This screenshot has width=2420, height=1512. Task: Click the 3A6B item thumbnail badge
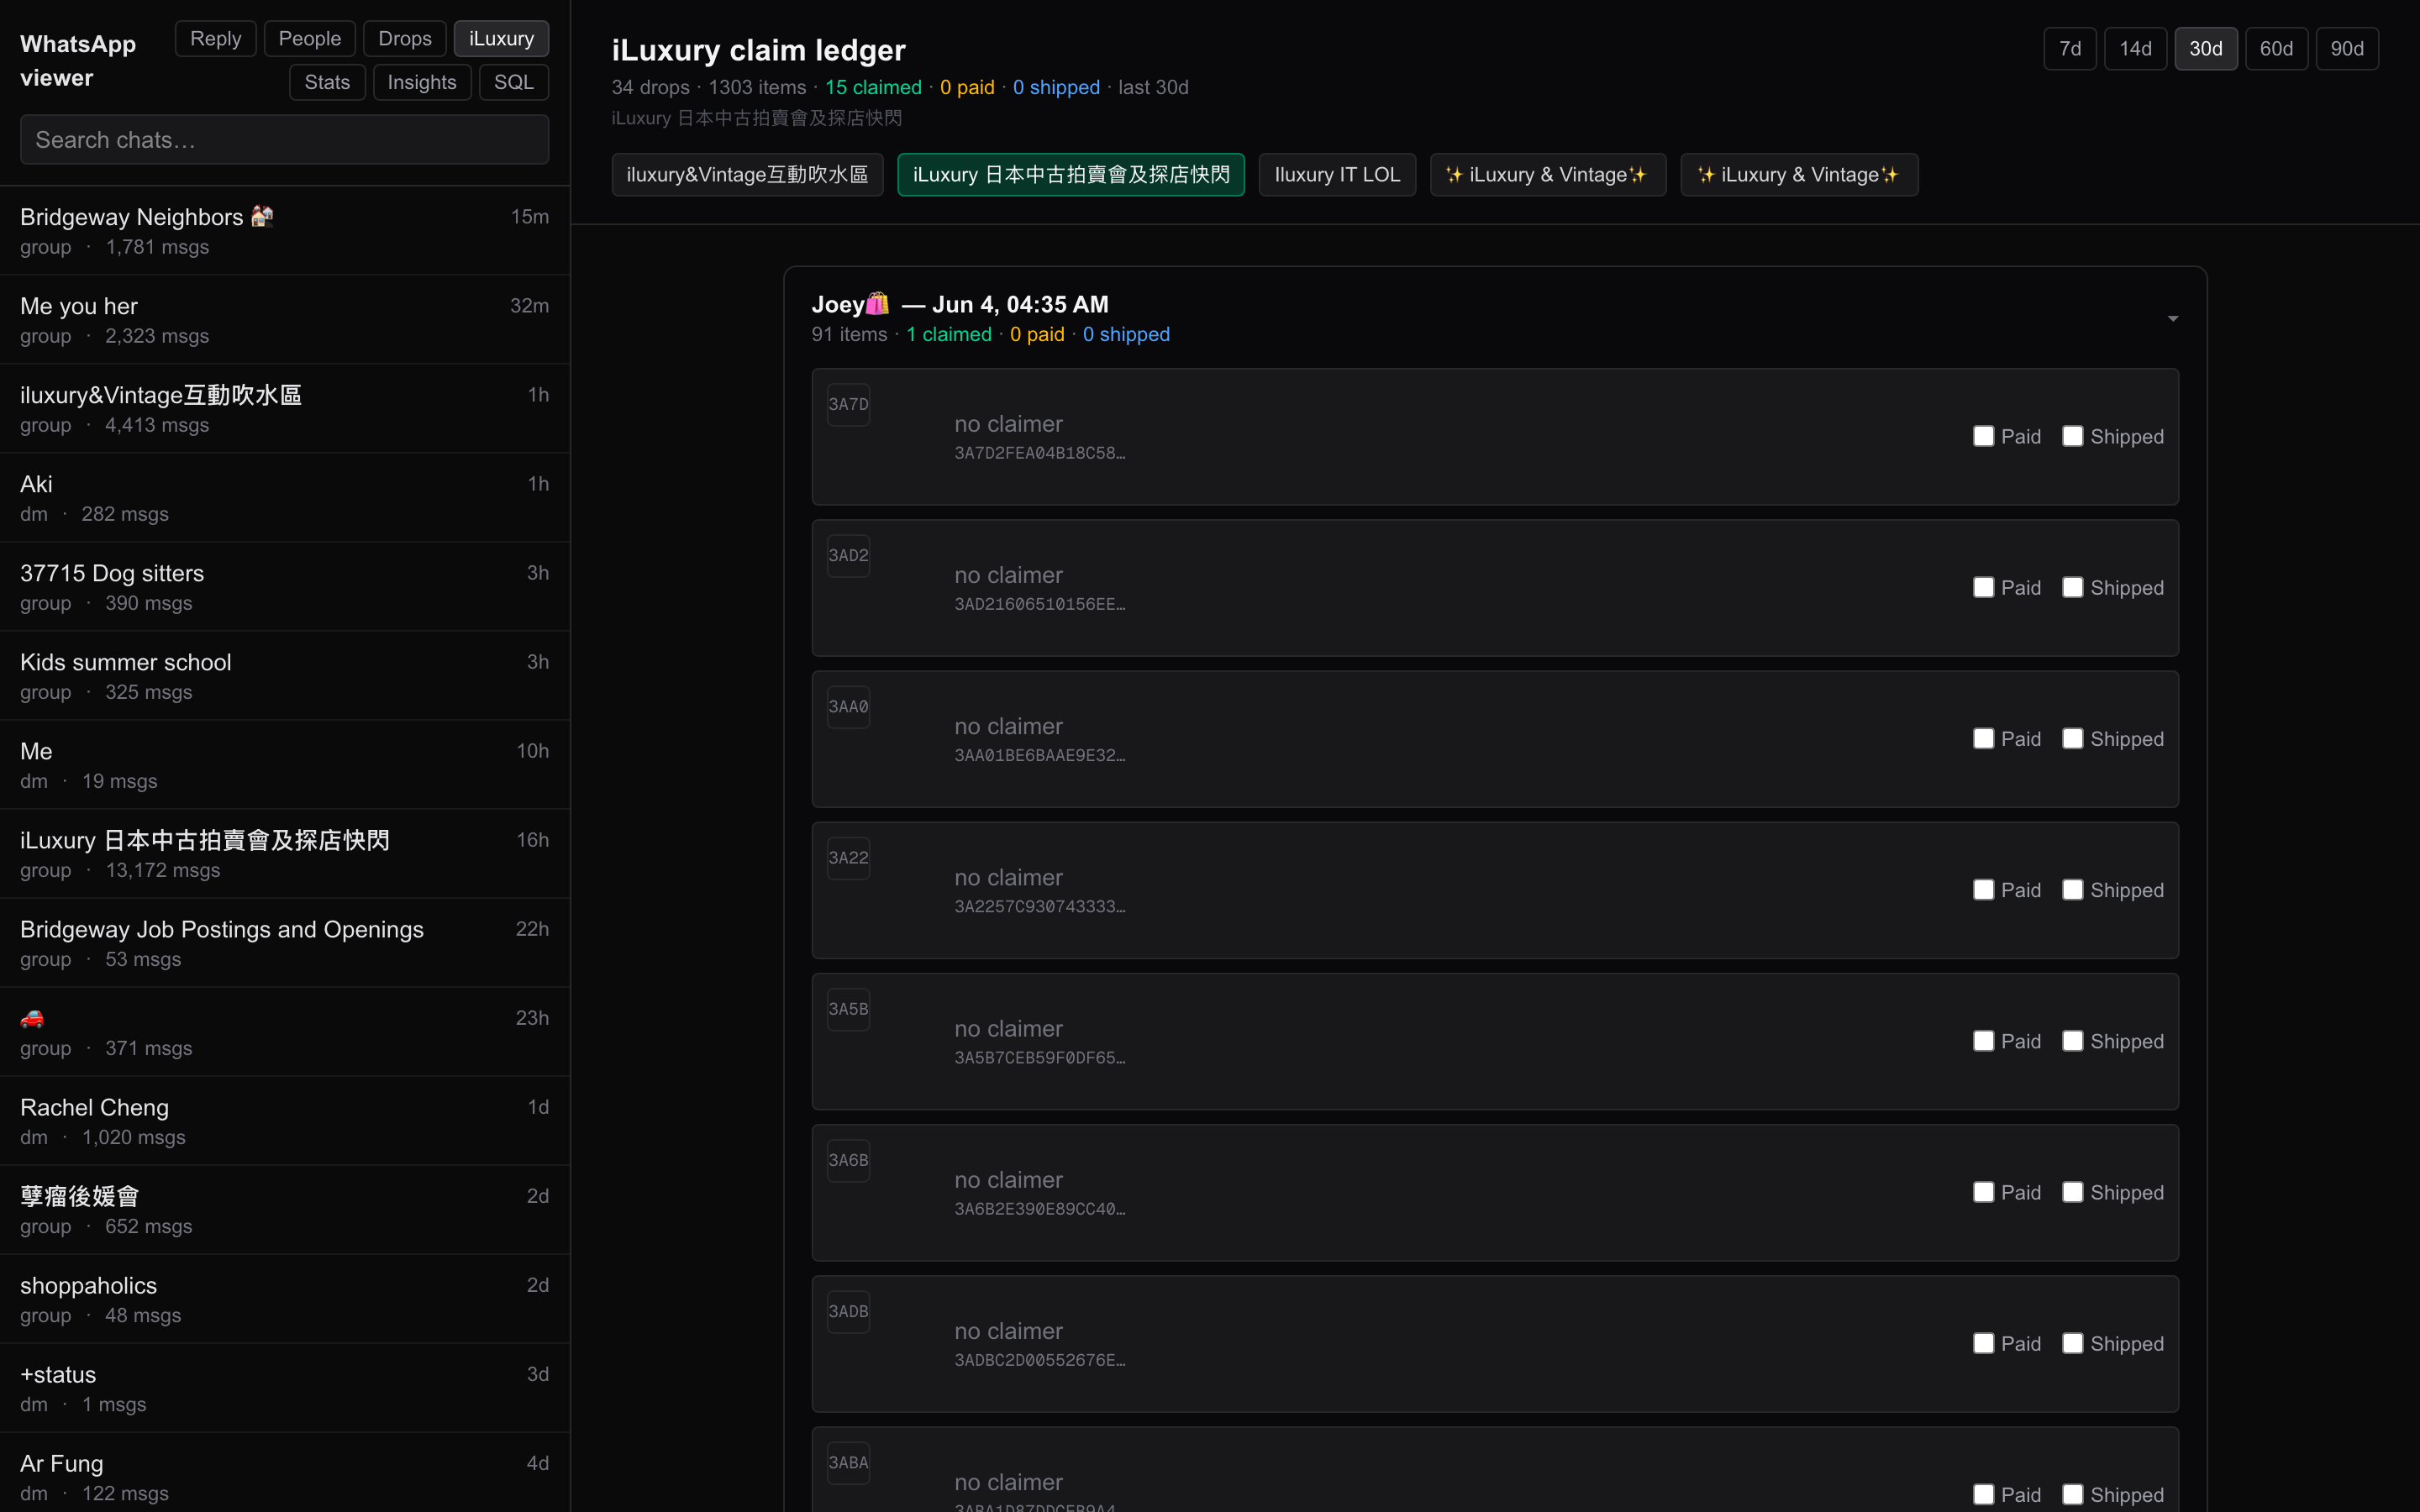pos(848,1160)
